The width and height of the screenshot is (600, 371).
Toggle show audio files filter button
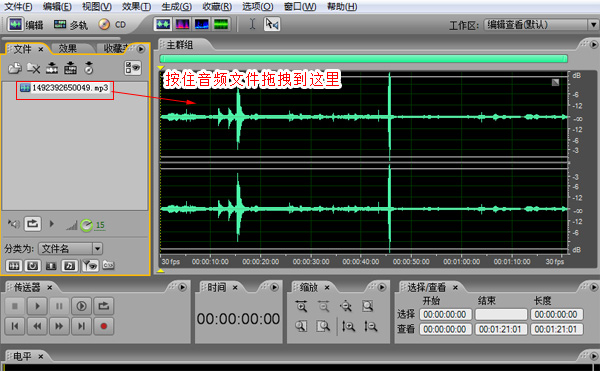(14, 265)
